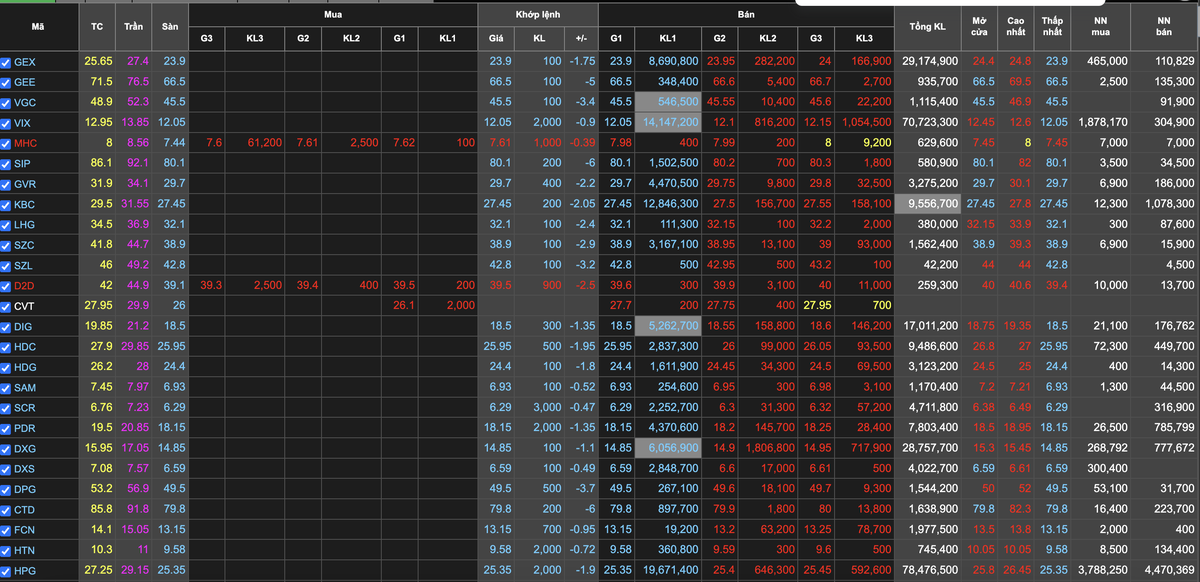
Task: Click the Cao nhất column header
Action: tap(1016, 26)
